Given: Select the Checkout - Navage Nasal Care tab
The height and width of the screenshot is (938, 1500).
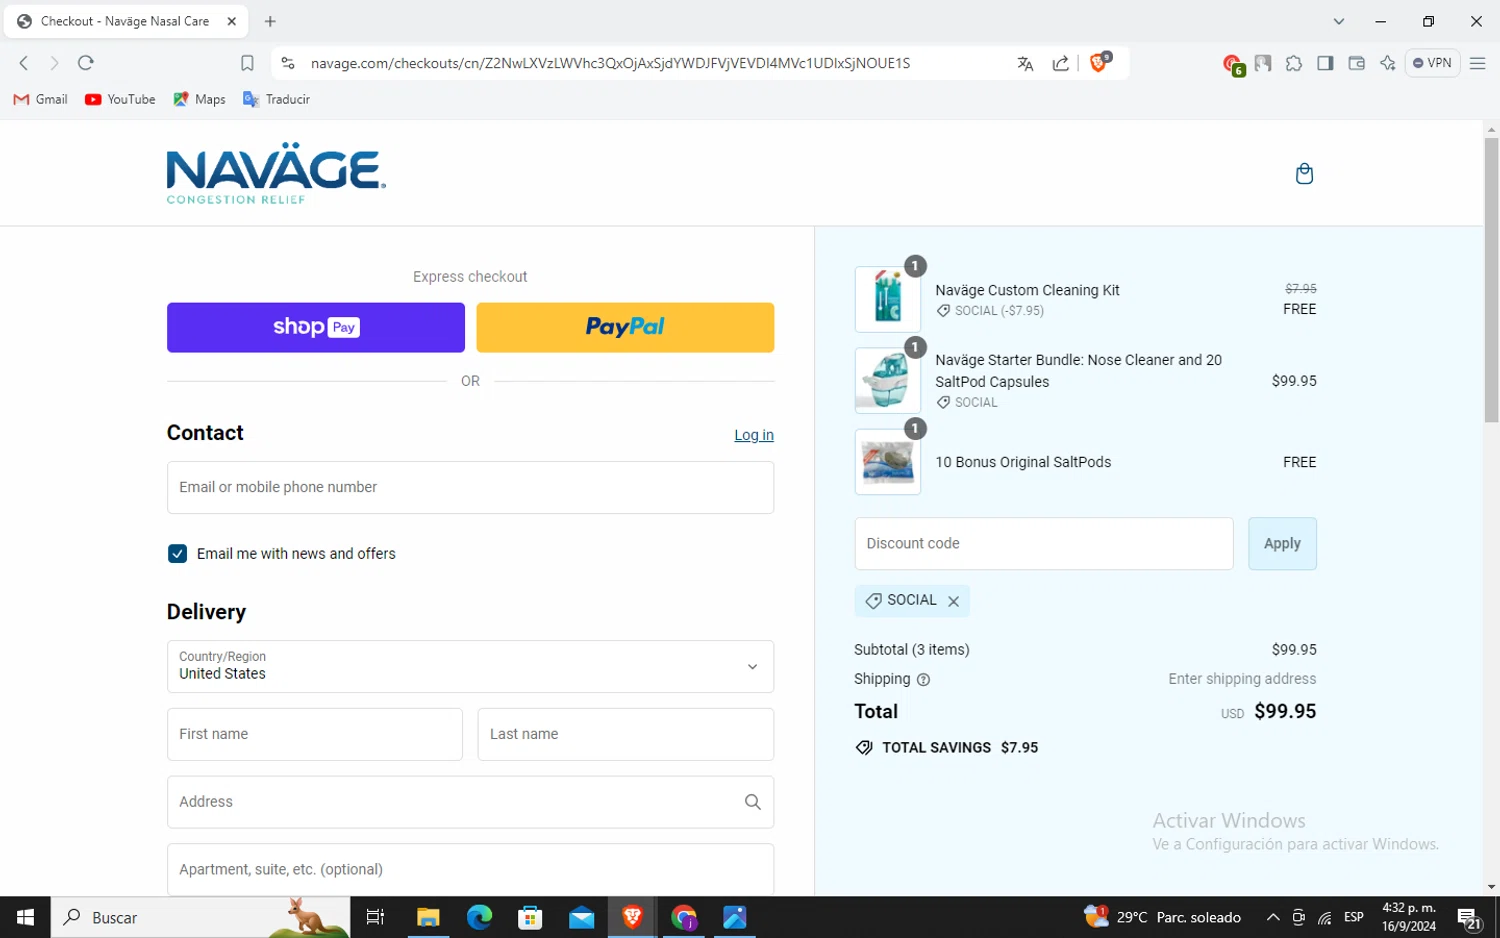Looking at the screenshot, I should point(126,21).
